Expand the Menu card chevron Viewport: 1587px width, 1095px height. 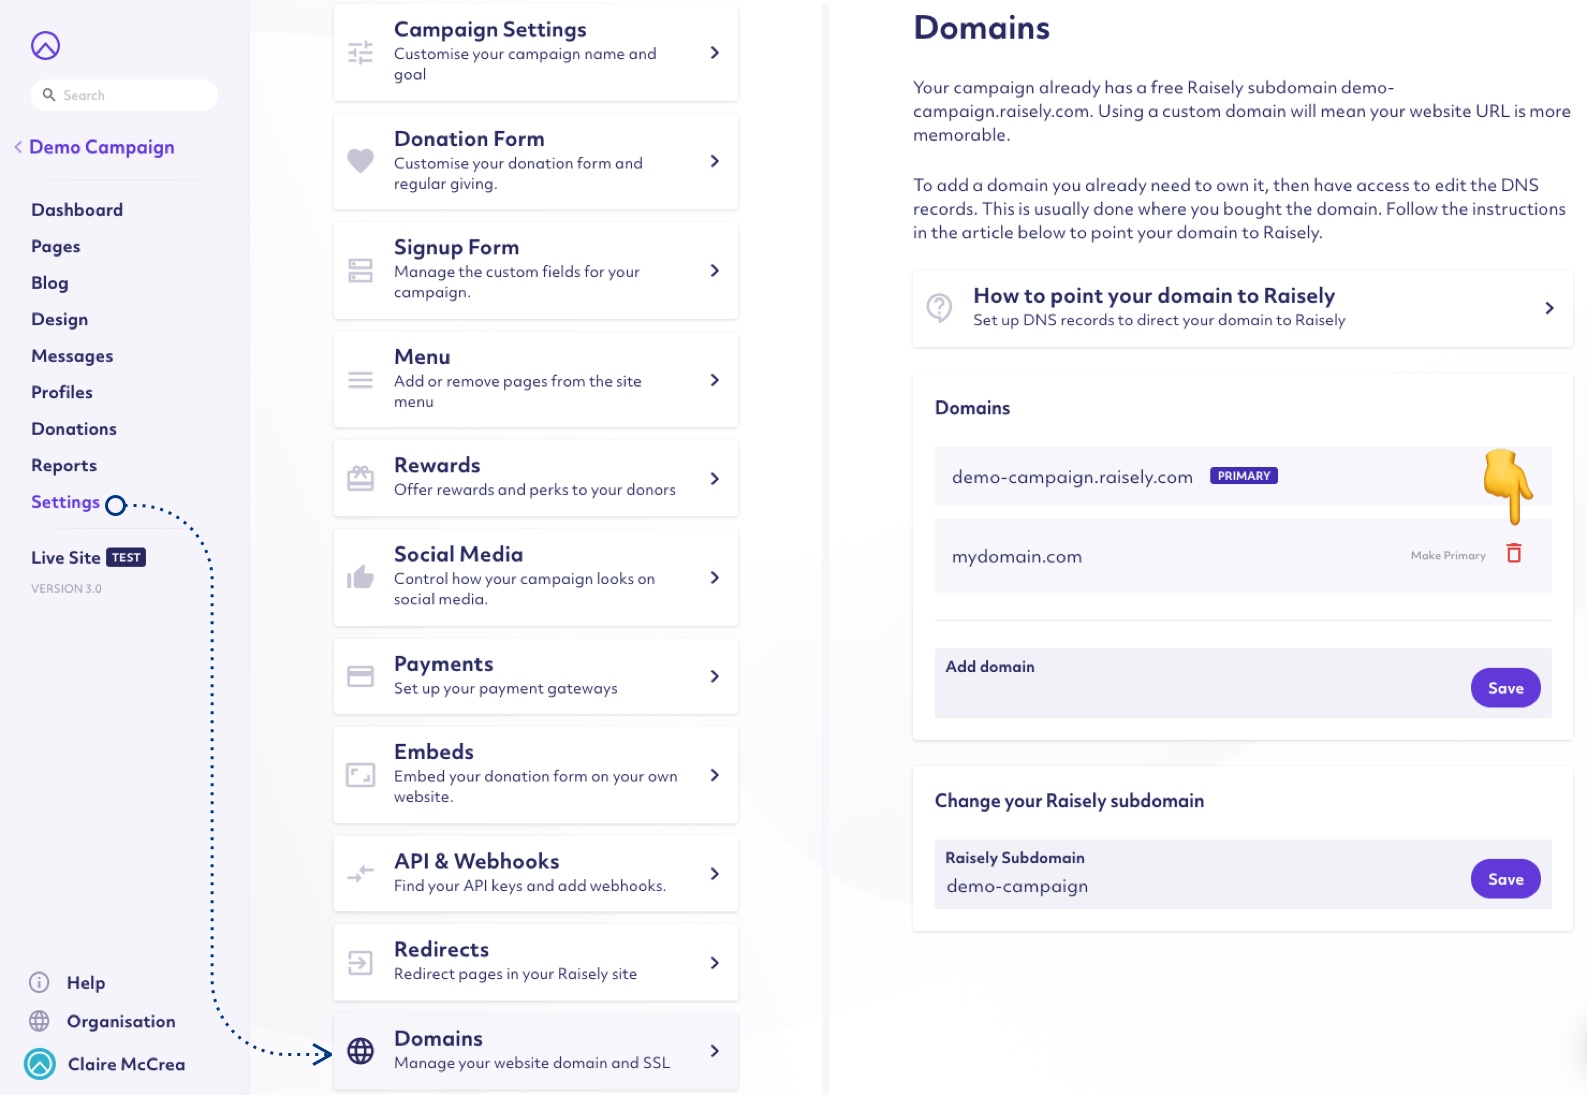(x=714, y=380)
